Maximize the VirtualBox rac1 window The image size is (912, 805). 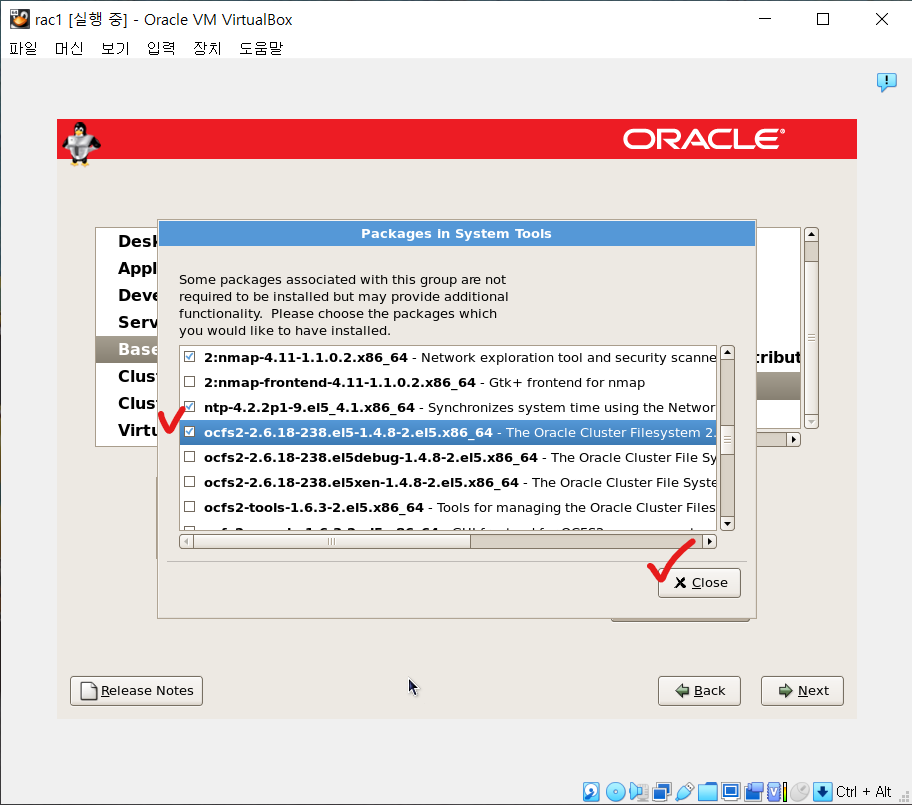tap(822, 19)
